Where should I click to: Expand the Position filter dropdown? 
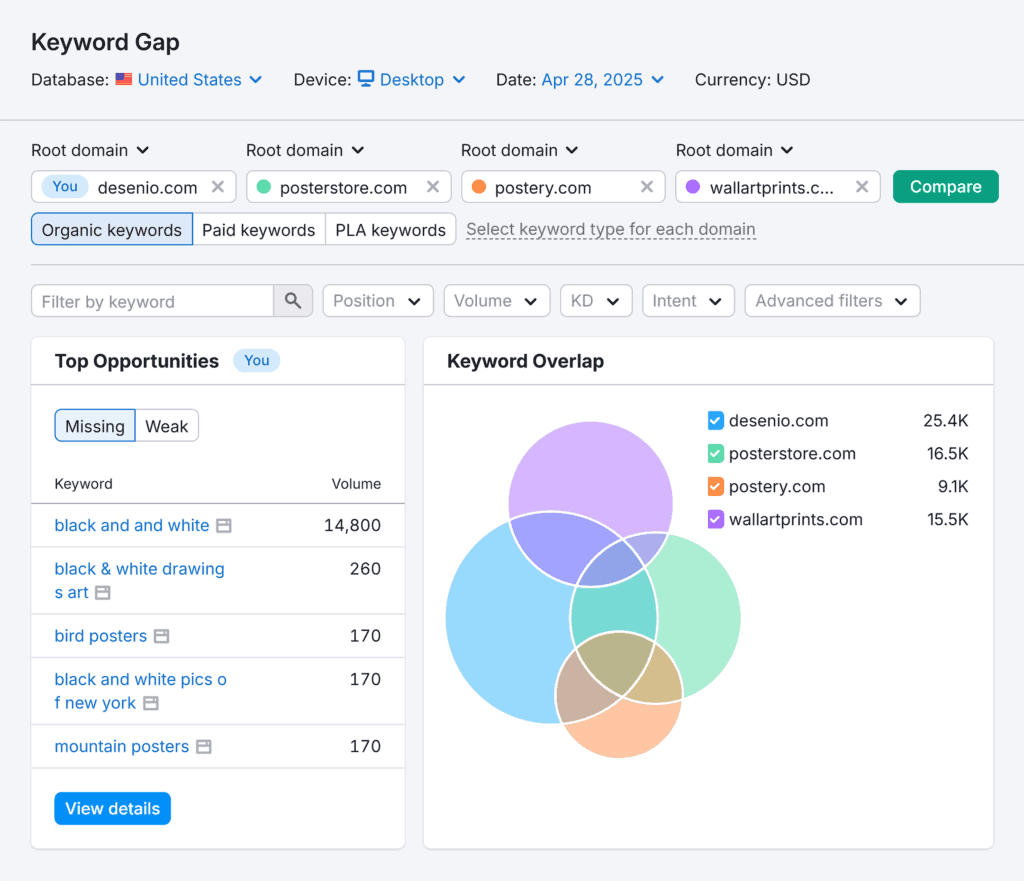click(x=377, y=301)
